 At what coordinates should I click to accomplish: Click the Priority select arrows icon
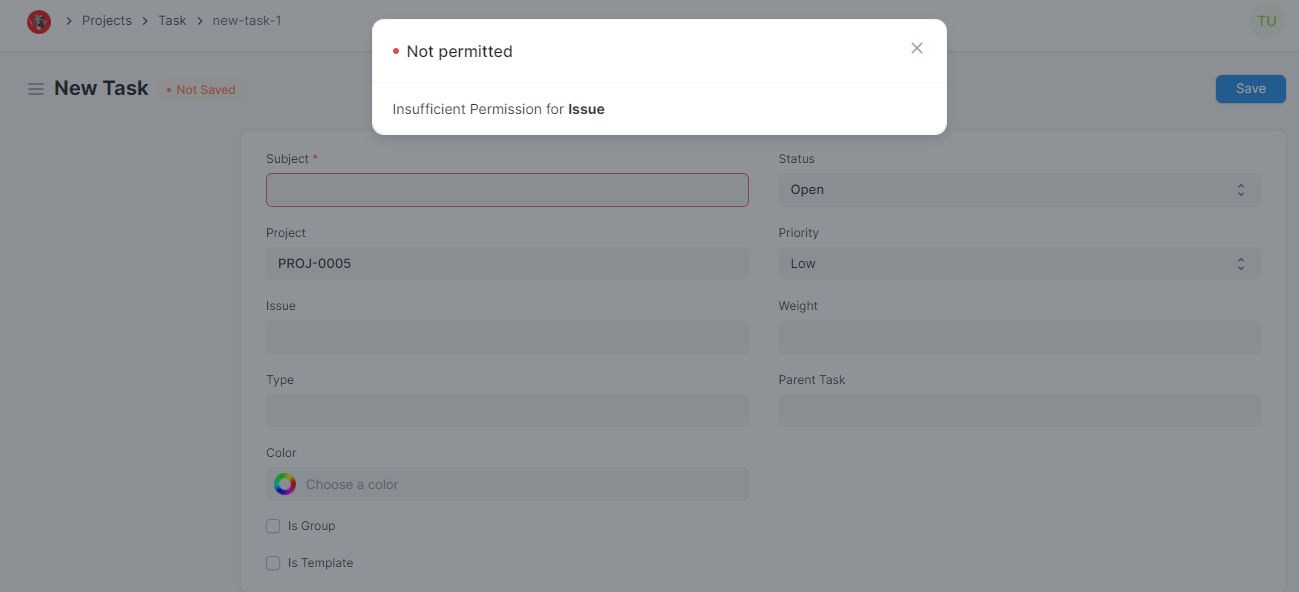click(1241, 264)
